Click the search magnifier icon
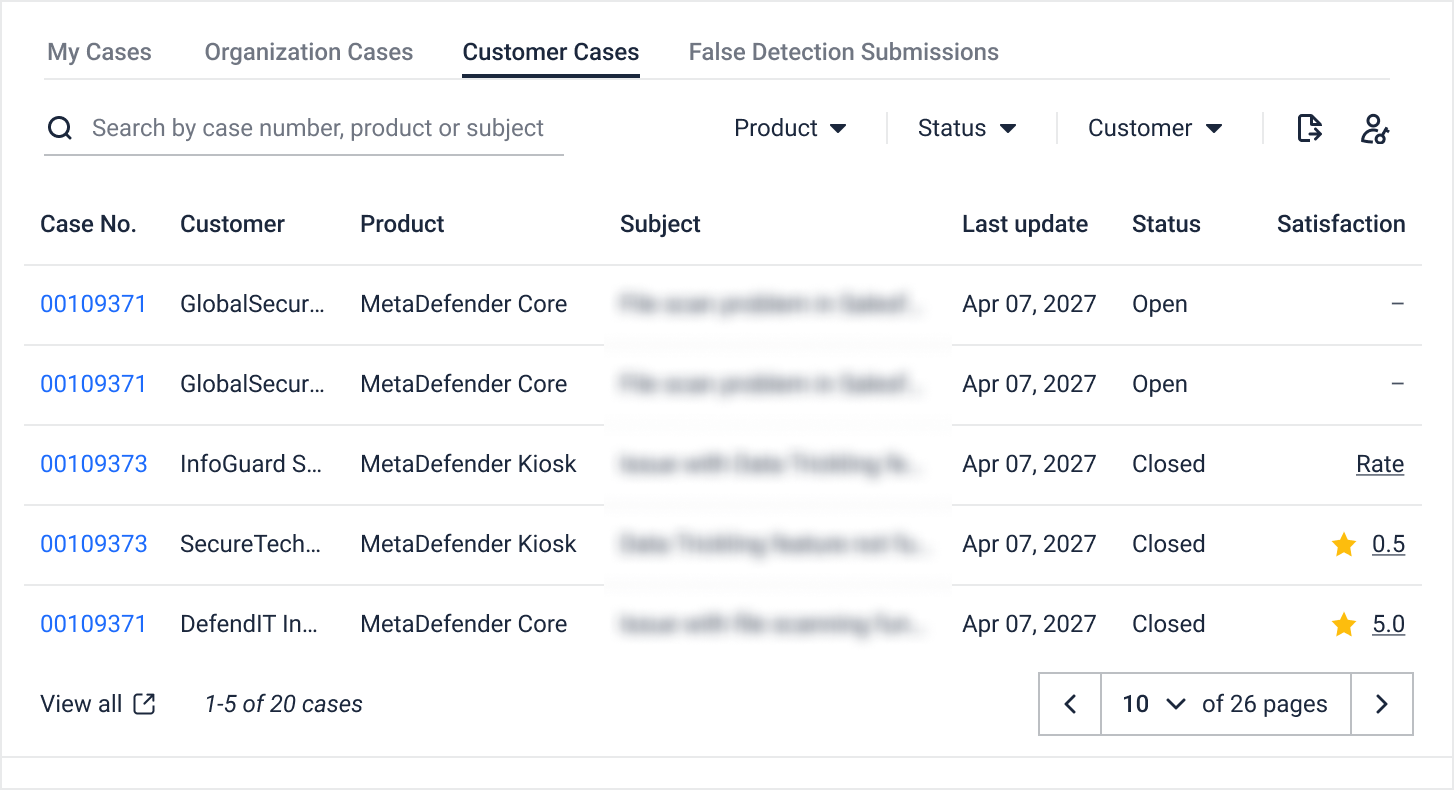The width and height of the screenshot is (1454, 790). (60, 128)
